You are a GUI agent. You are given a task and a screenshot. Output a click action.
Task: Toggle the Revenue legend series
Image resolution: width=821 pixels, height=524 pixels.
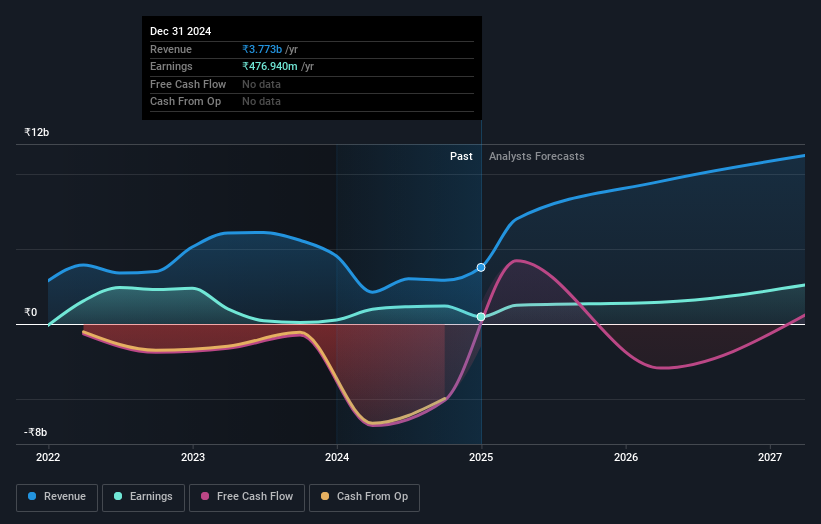click(x=57, y=497)
